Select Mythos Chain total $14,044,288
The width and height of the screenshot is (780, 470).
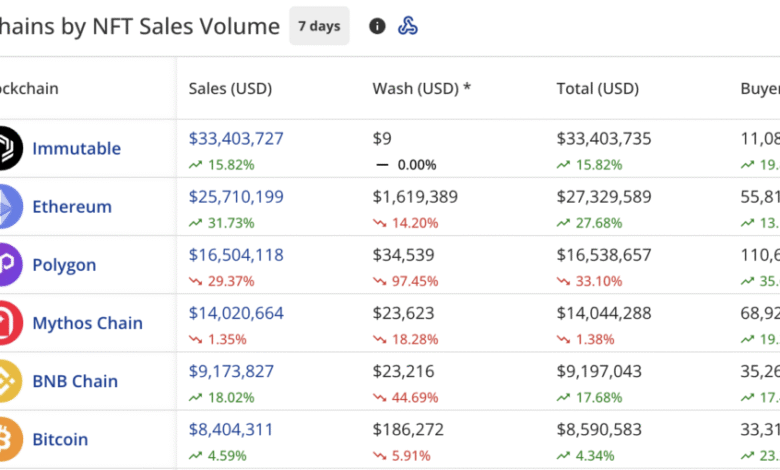pyautogui.click(x=604, y=313)
